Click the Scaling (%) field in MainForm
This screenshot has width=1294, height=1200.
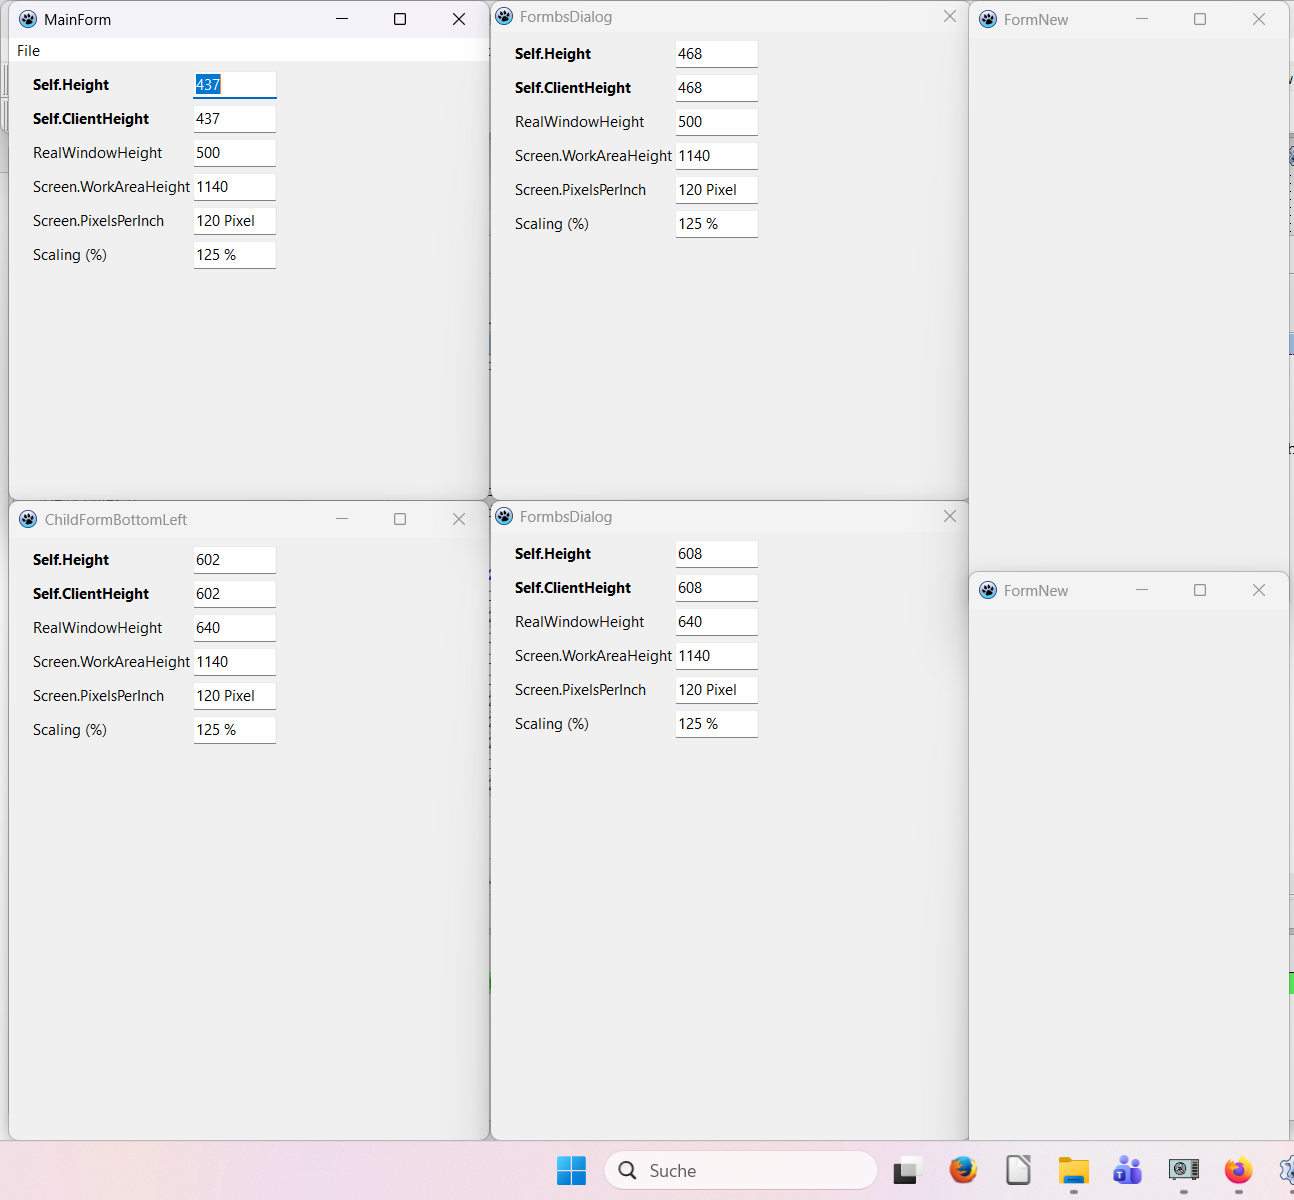tap(234, 255)
